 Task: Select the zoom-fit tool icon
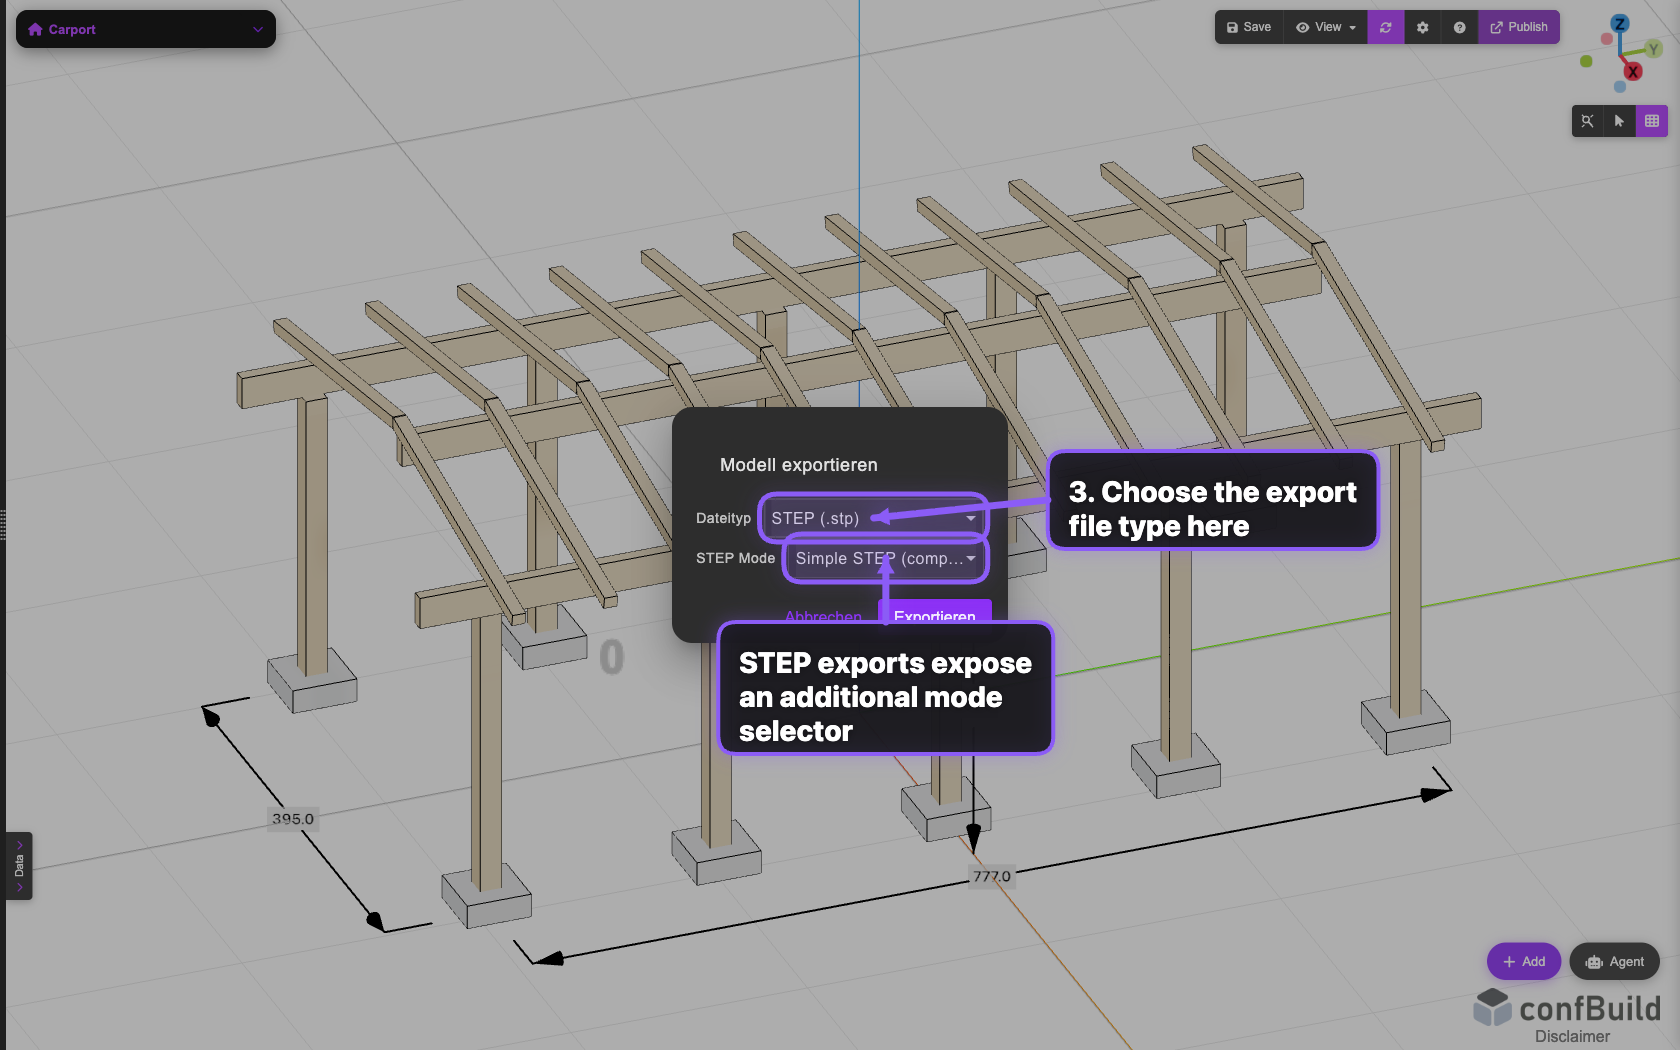click(x=1588, y=121)
